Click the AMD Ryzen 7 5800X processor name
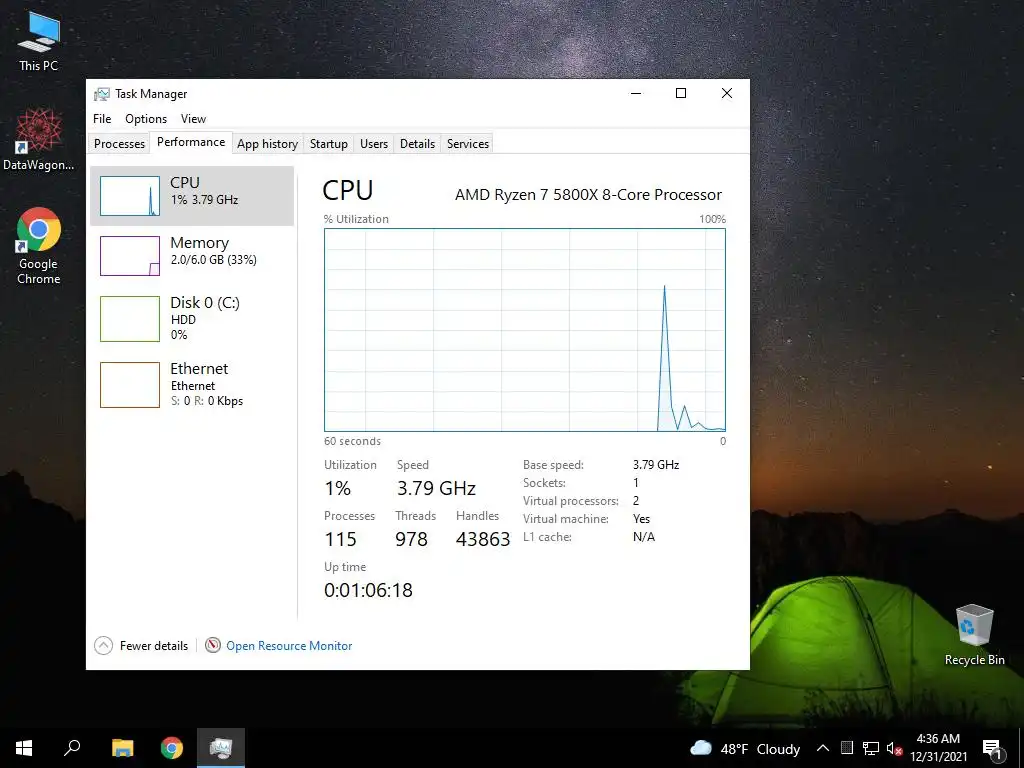 pos(588,195)
